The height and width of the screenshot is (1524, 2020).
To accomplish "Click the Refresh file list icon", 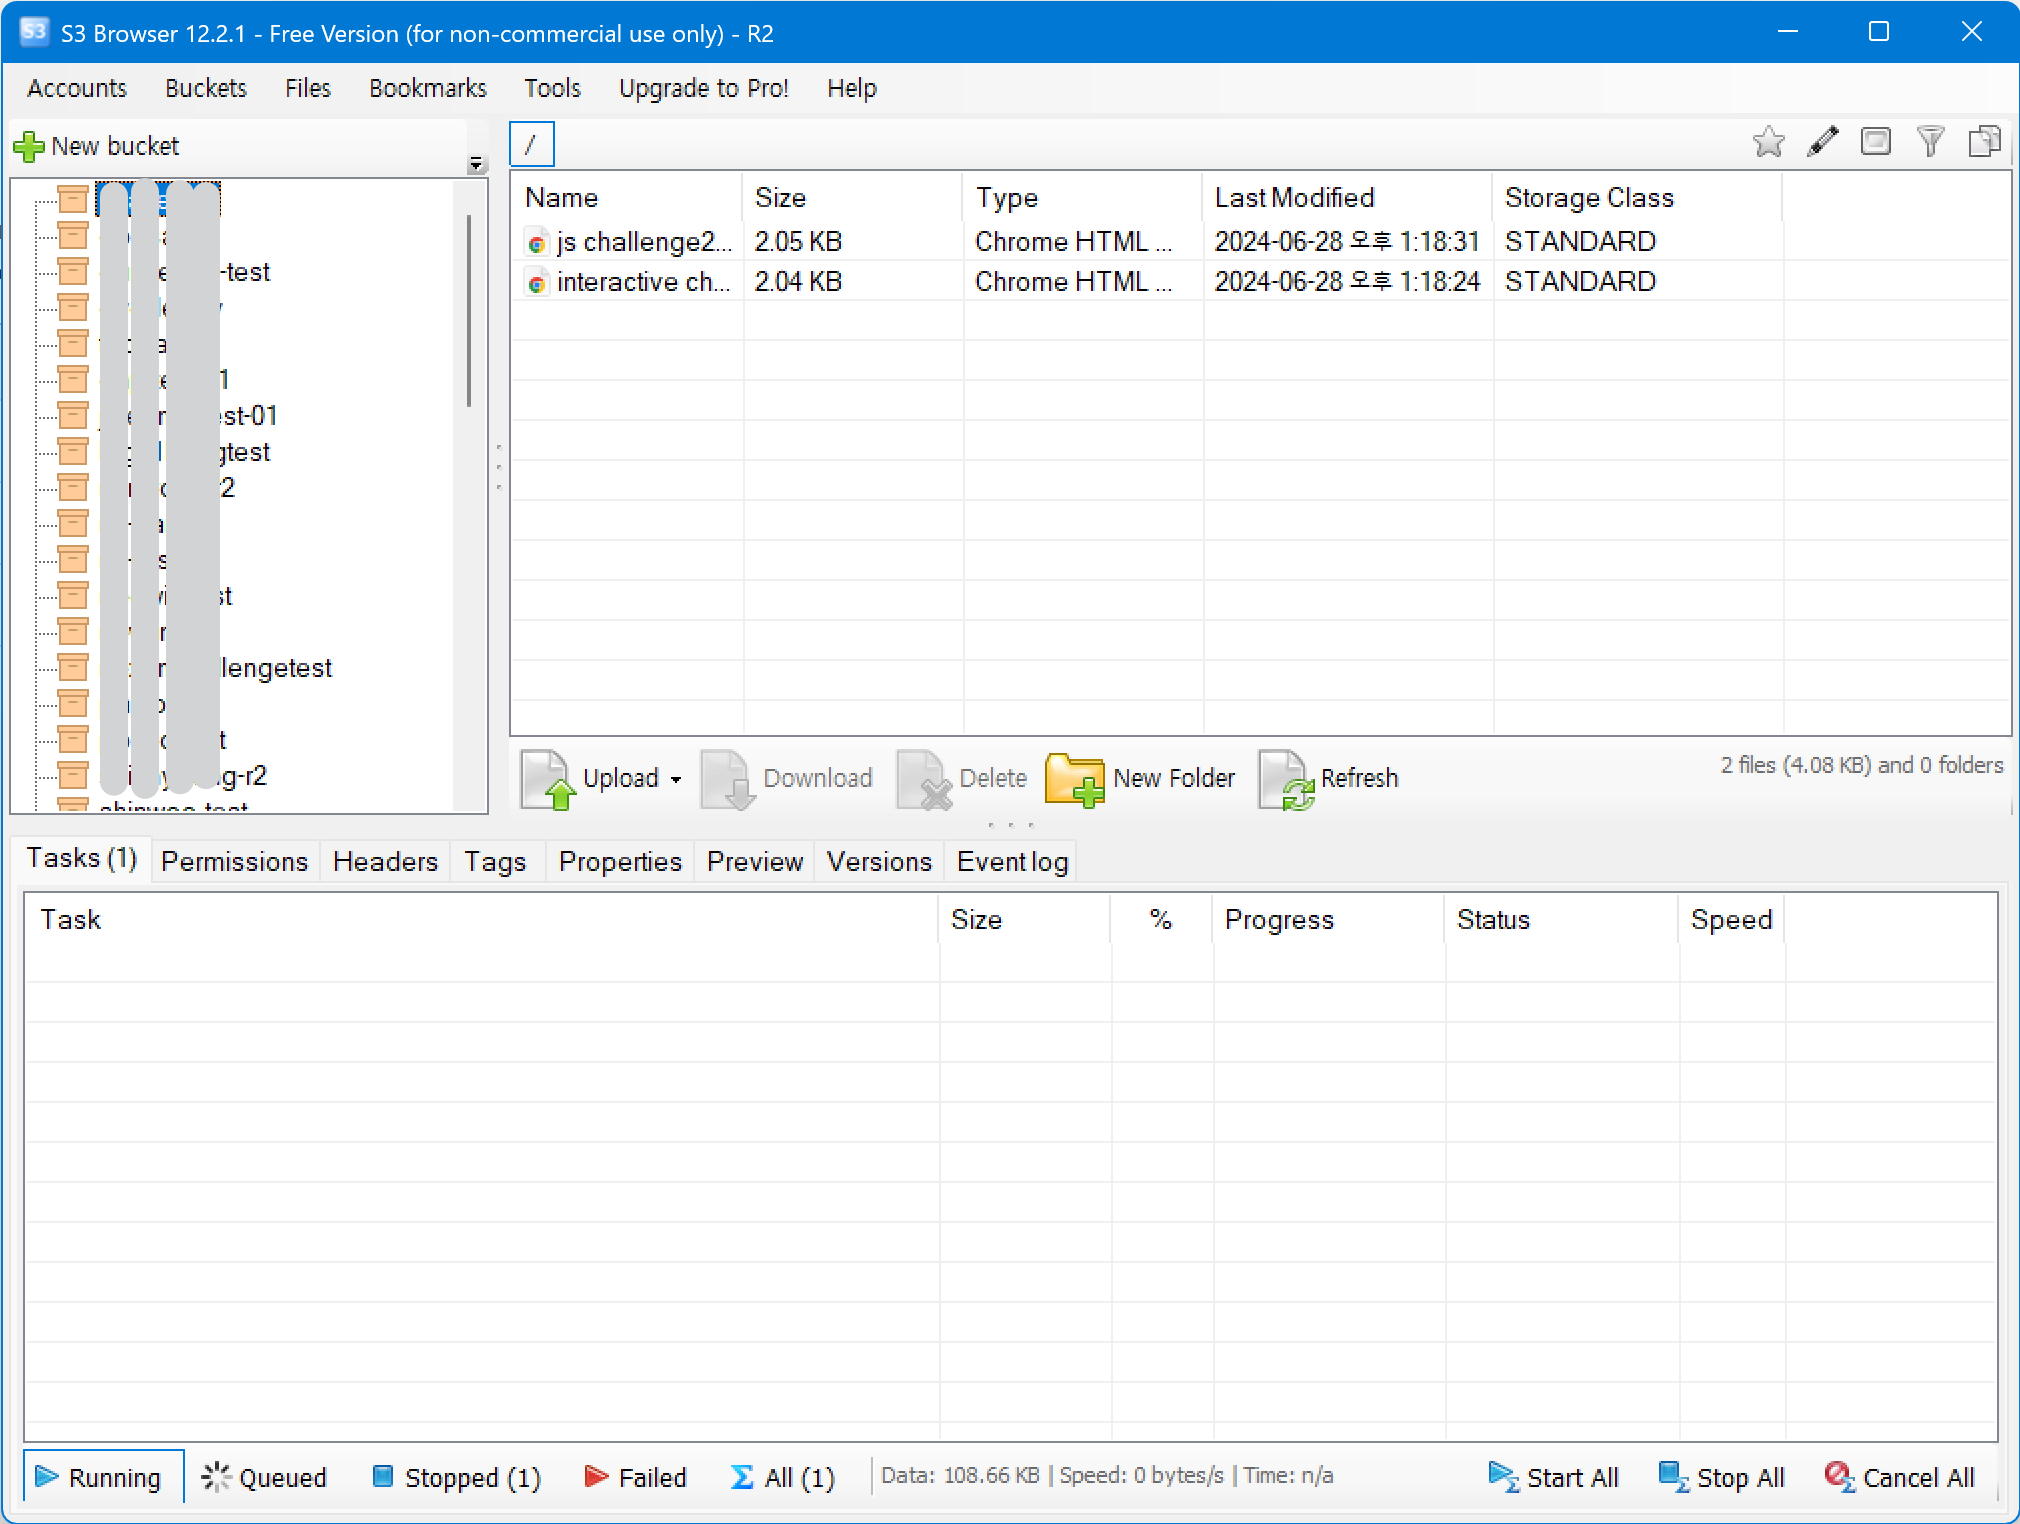I will (1285, 779).
